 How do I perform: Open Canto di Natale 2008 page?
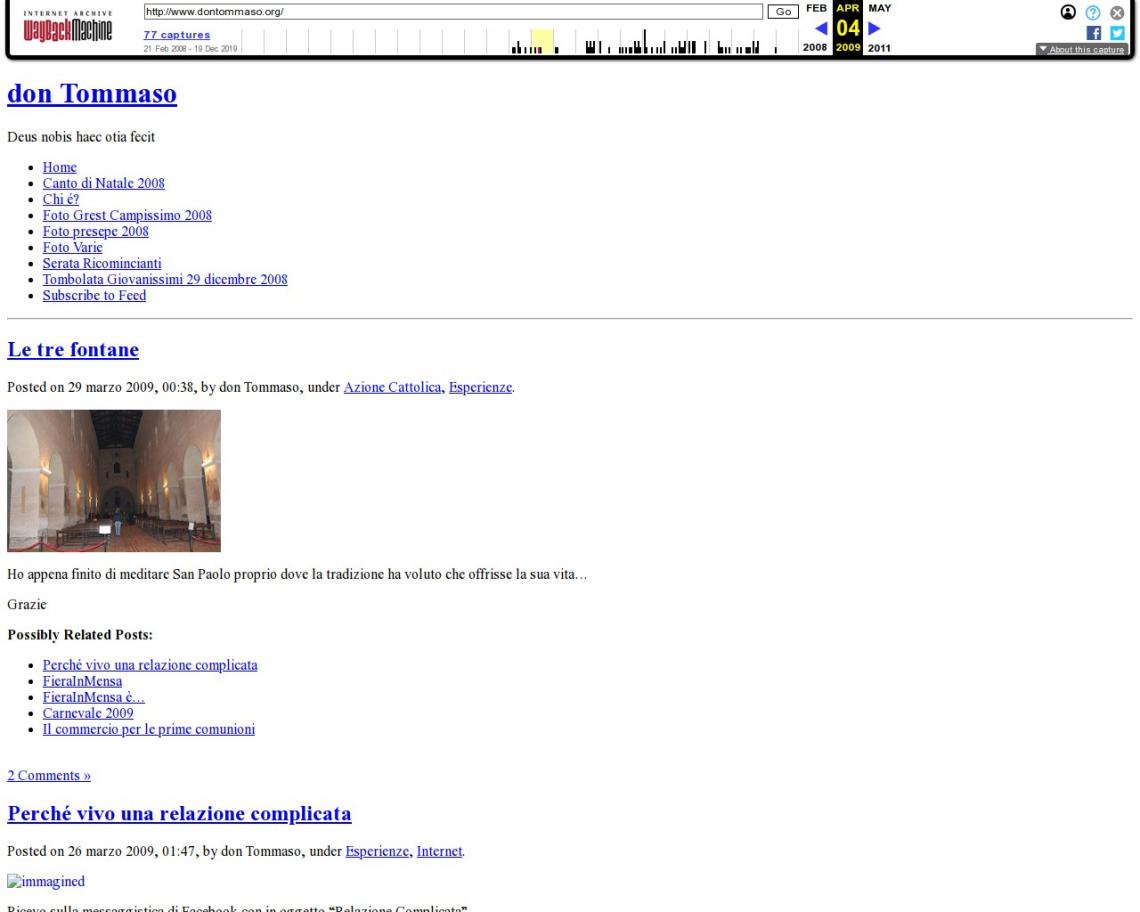click(x=103, y=183)
